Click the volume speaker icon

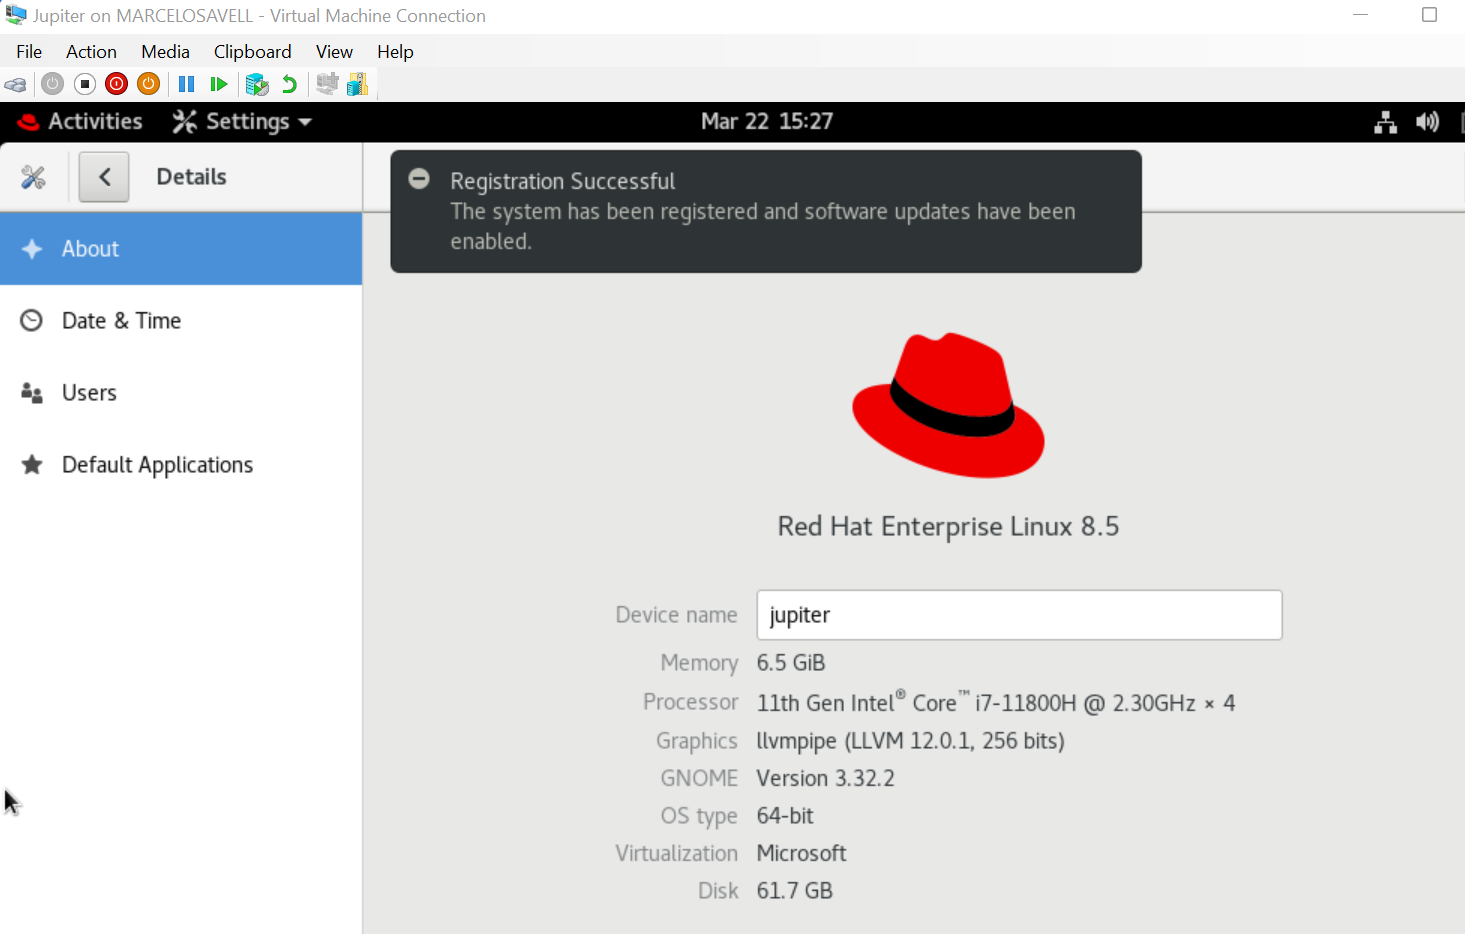click(1427, 122)
